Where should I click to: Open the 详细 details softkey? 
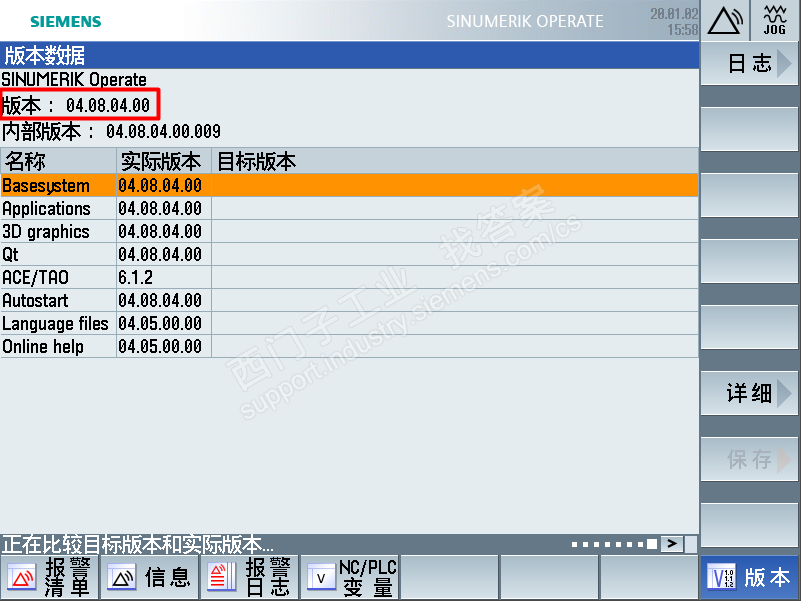tap(748, 393)
